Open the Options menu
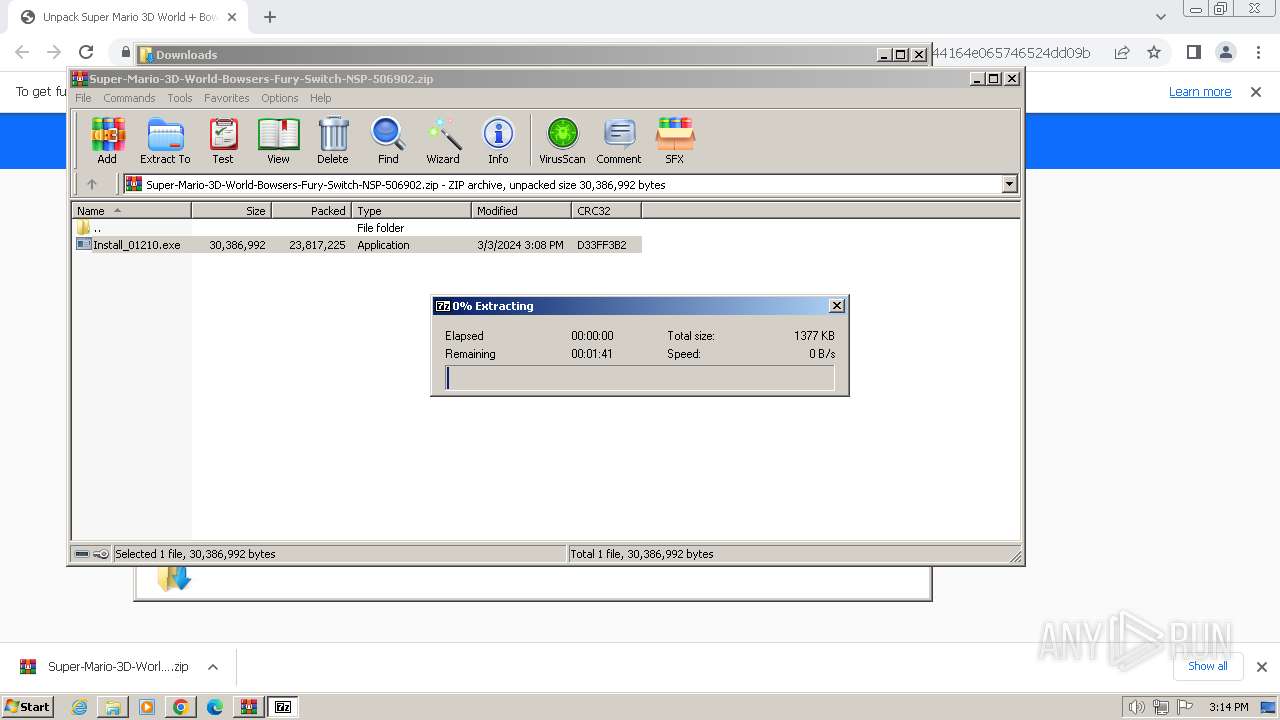 280,98
